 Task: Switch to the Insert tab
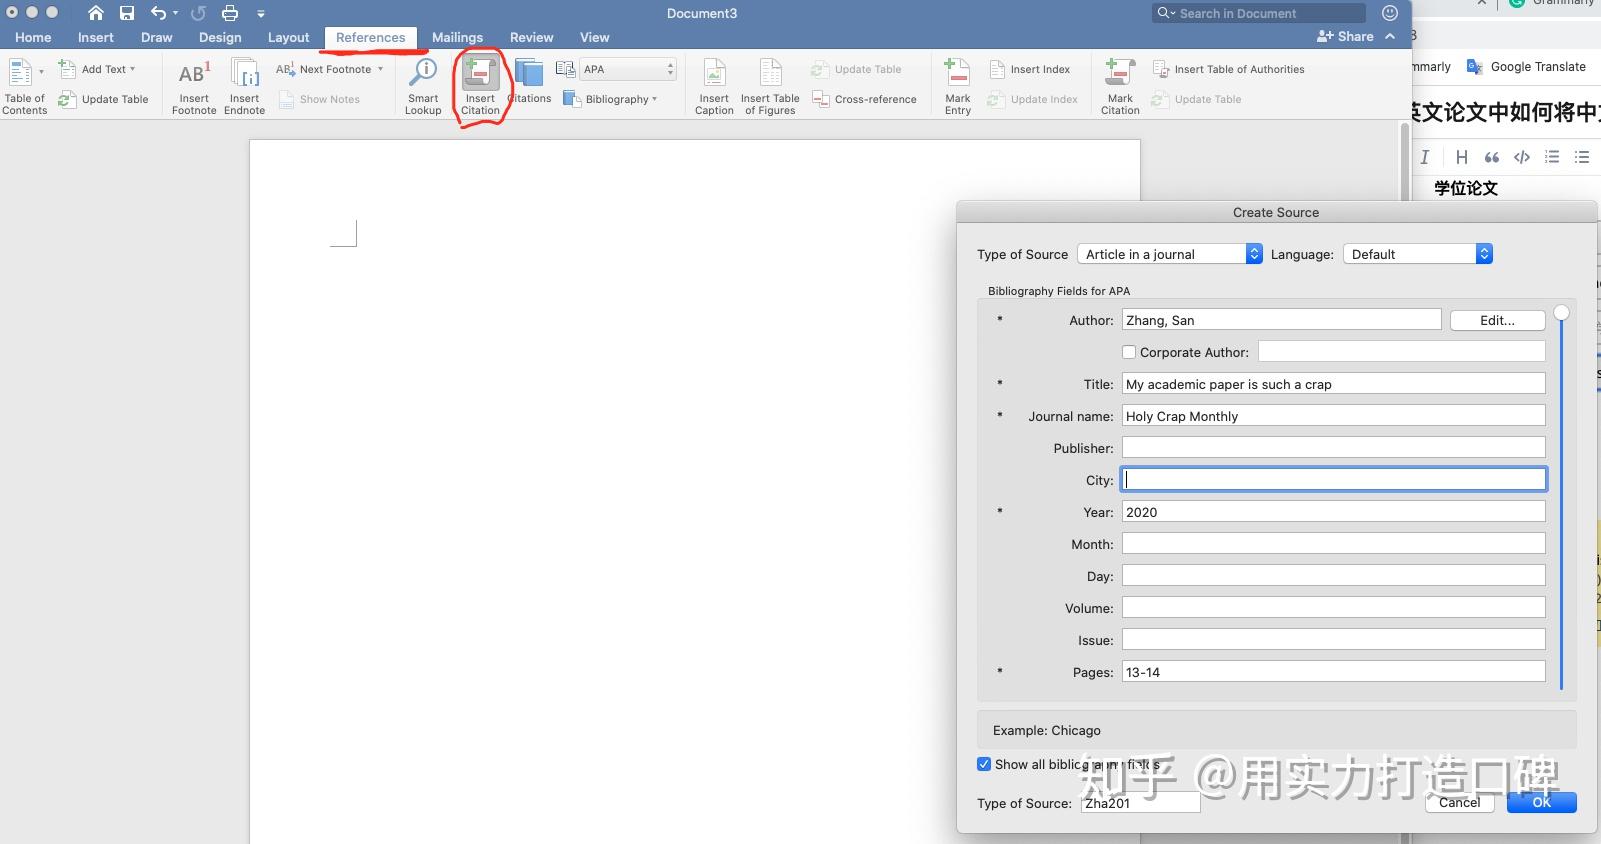click(x=96, y=37)
